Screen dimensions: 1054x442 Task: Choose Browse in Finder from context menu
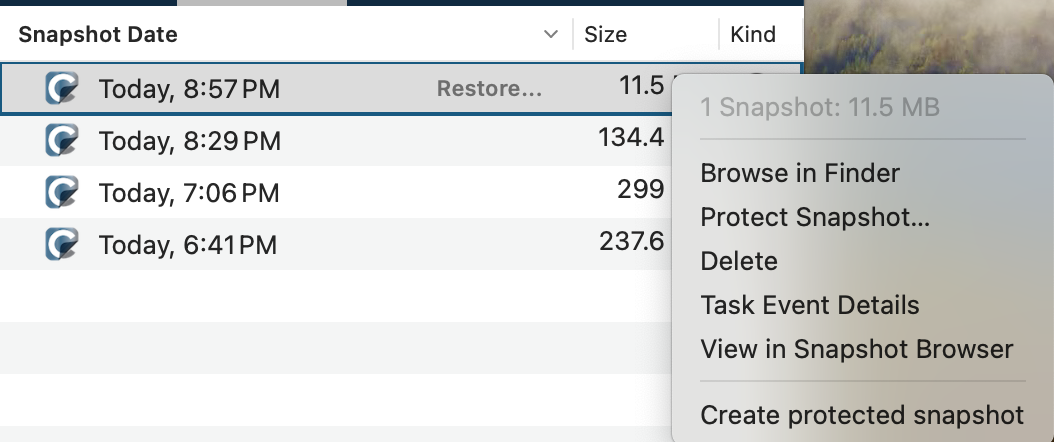point(799,173)
